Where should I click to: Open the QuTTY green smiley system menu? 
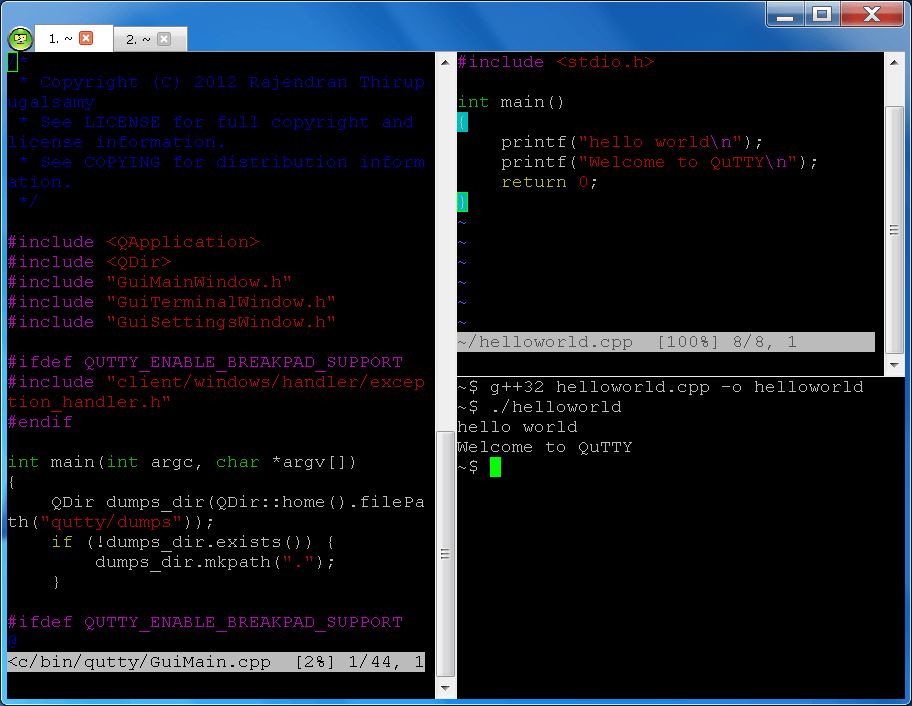click(19, 39)
